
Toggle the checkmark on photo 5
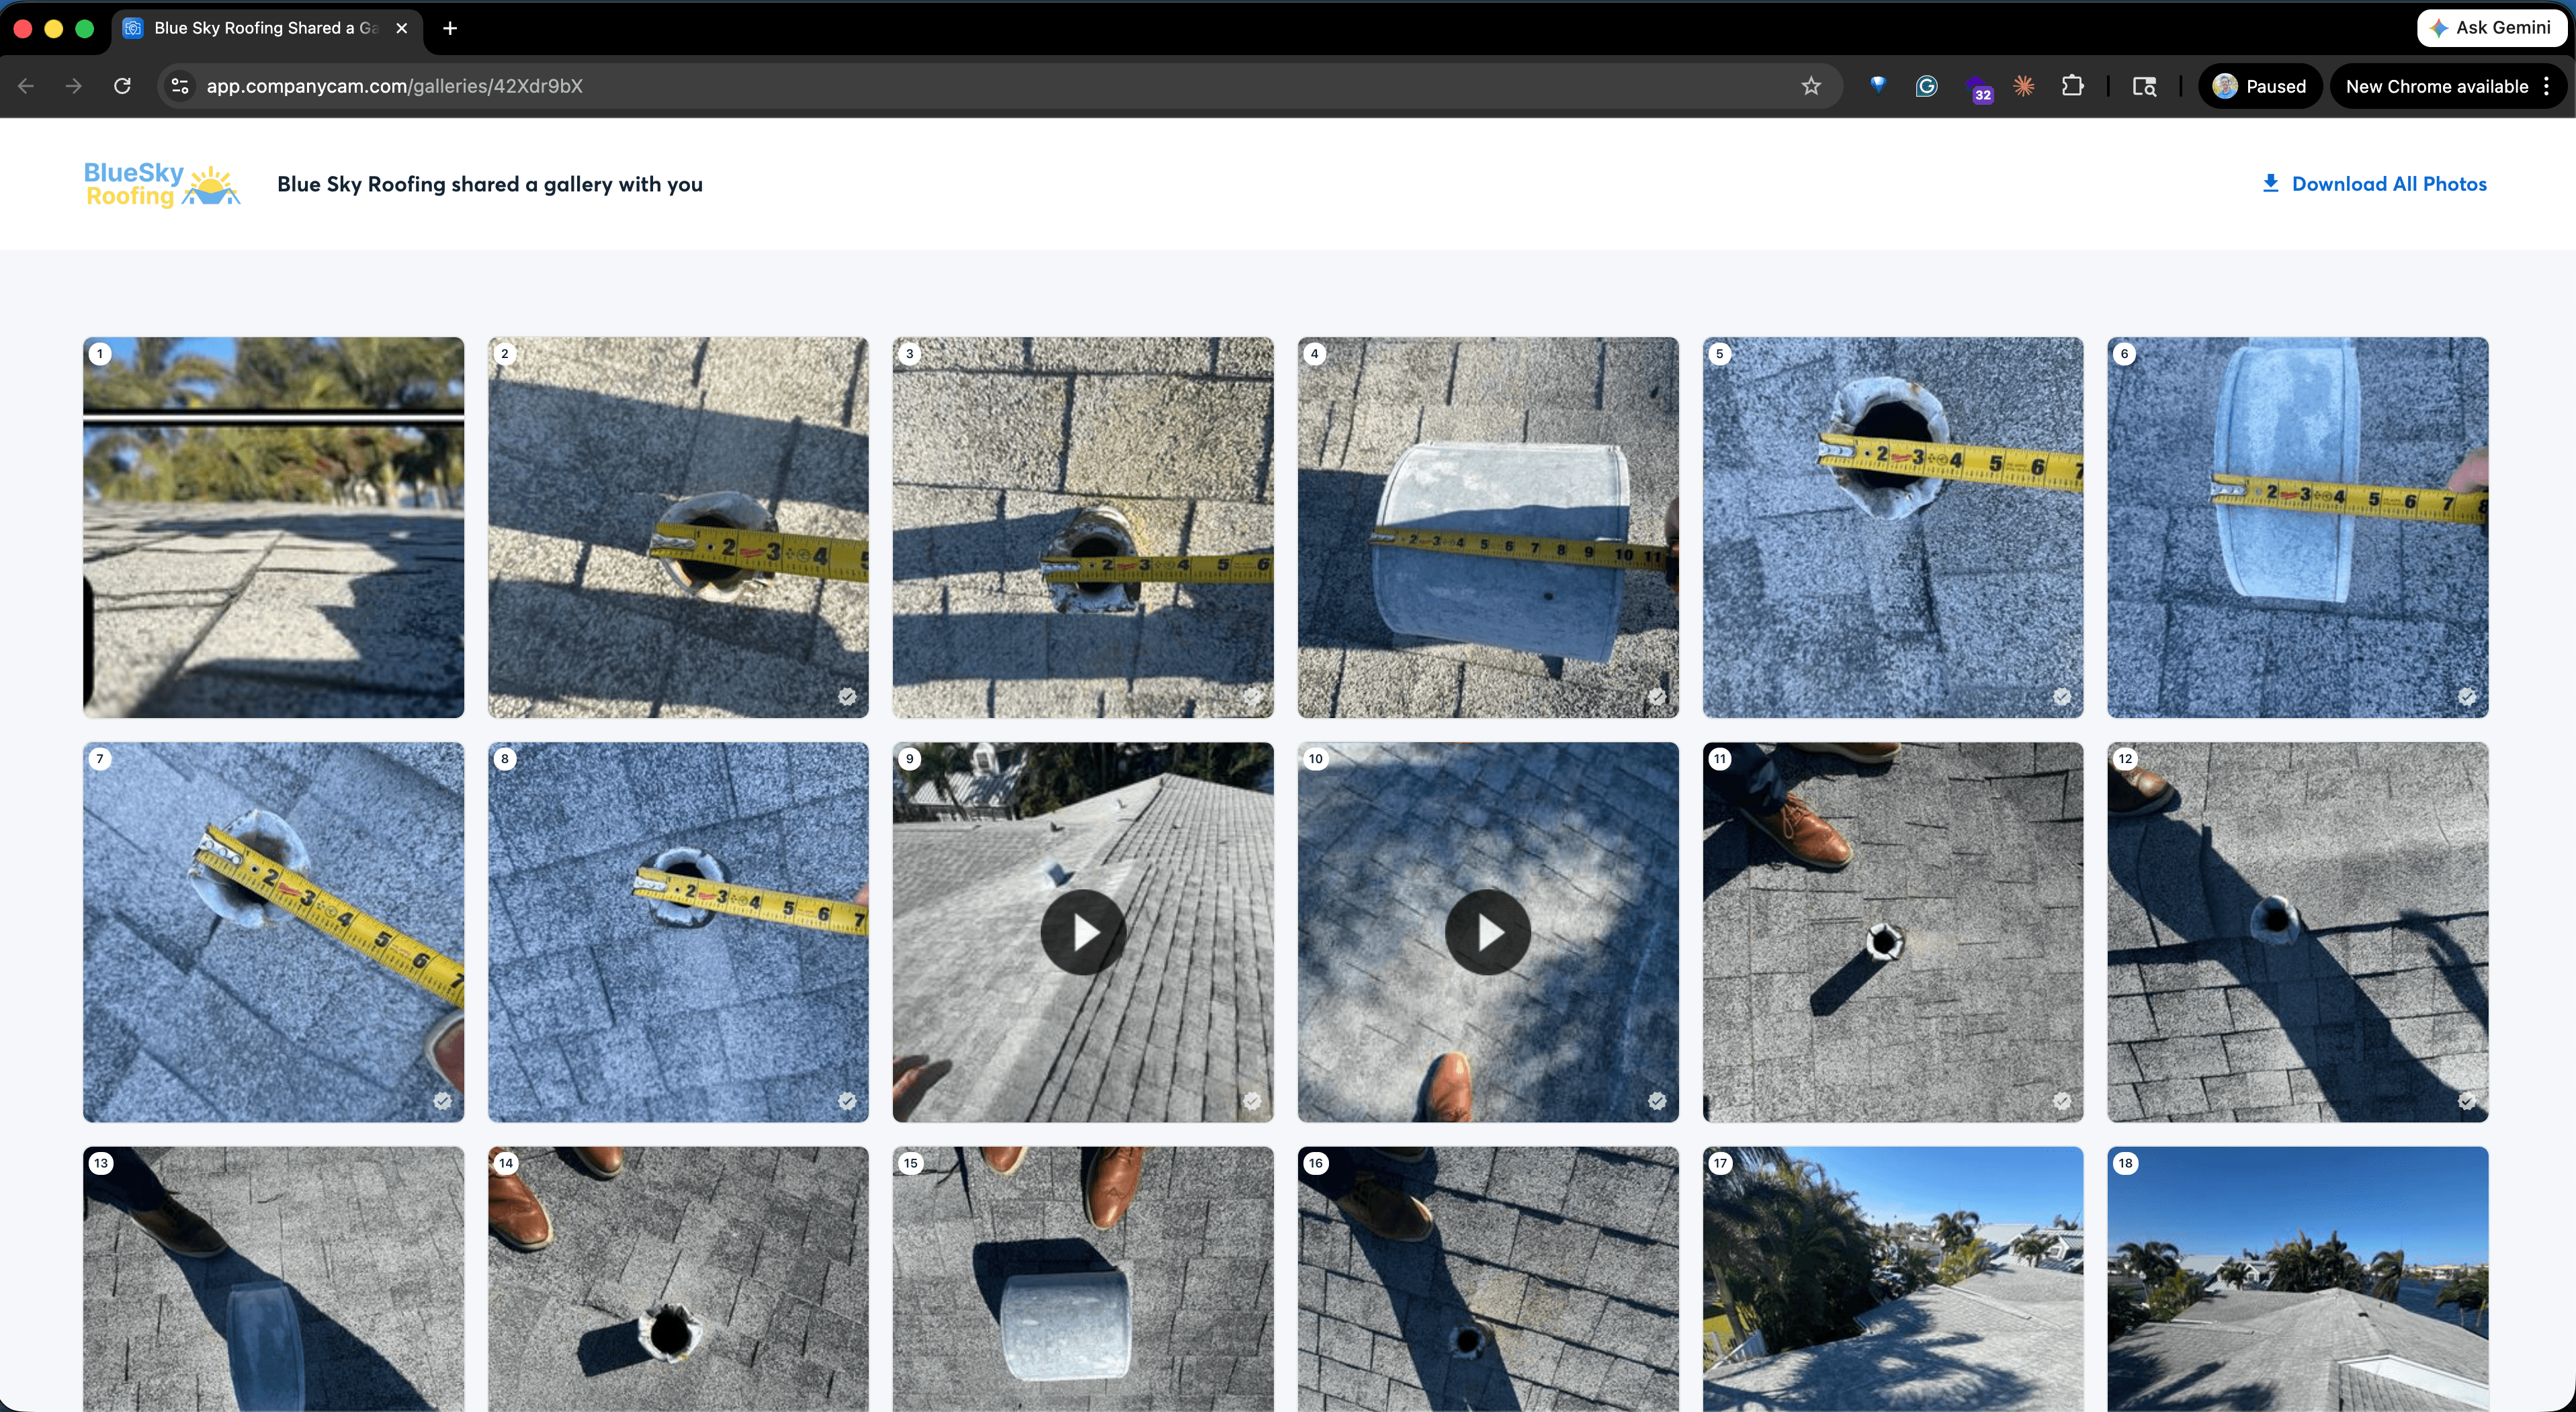click(x=2062, y=696)
